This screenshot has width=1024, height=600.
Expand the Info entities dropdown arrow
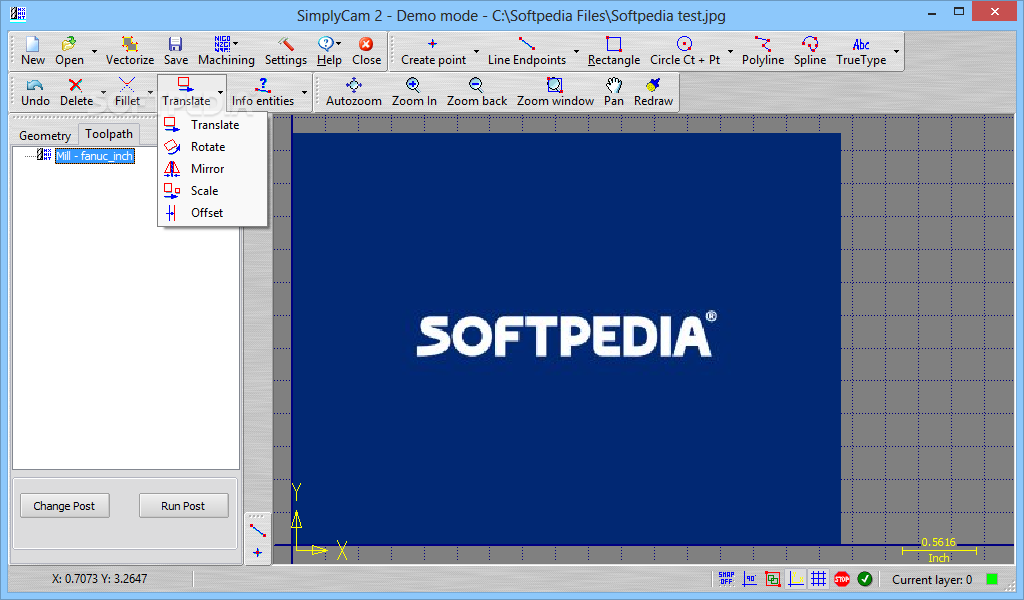click(x=304, y=93)
